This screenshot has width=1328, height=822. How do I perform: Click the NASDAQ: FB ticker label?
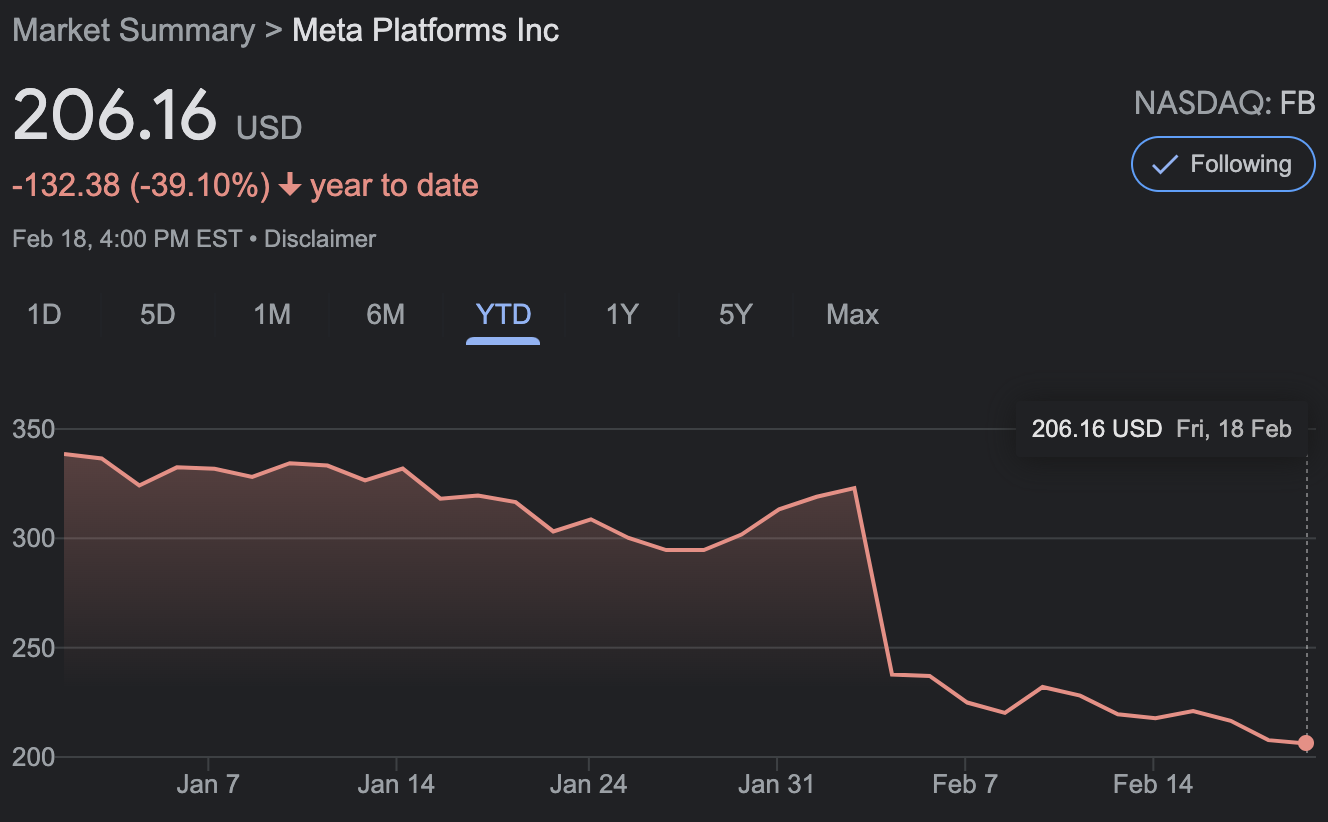pyautogui.click(x=1224, y=103)
